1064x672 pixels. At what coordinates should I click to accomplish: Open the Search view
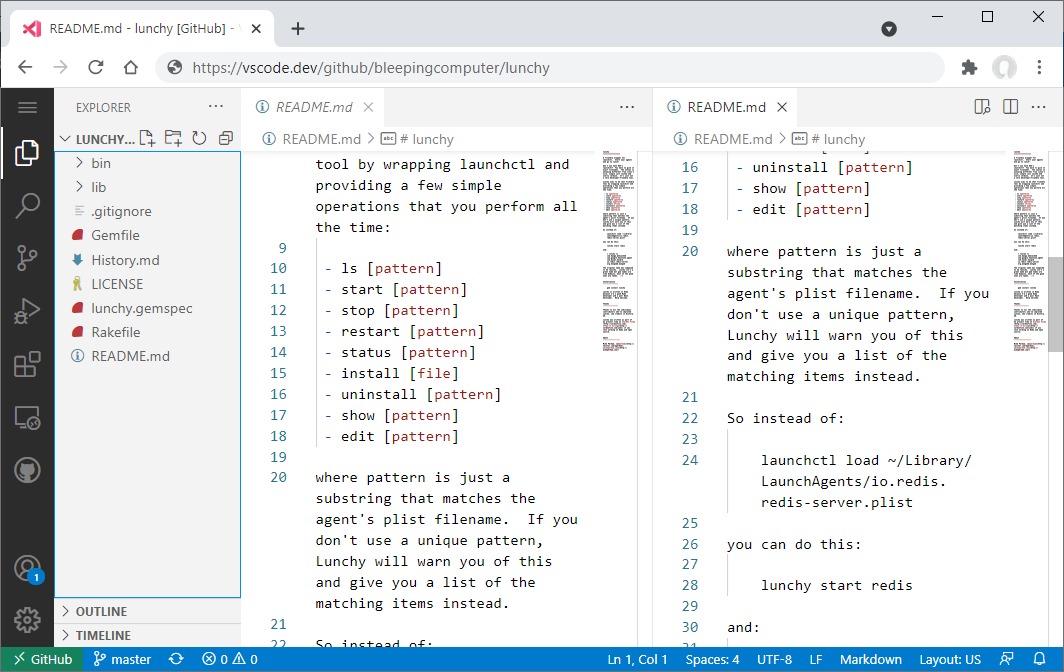pyautogui.click(x=27, y=204)
